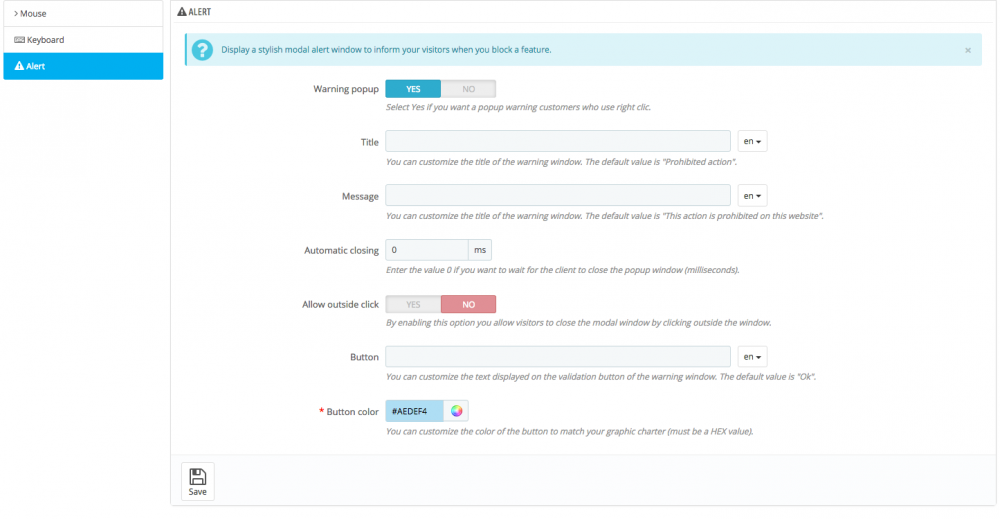The image size is (1000, 519).
Task: Set Warning popup to YES
Action: tap(413, 89)
